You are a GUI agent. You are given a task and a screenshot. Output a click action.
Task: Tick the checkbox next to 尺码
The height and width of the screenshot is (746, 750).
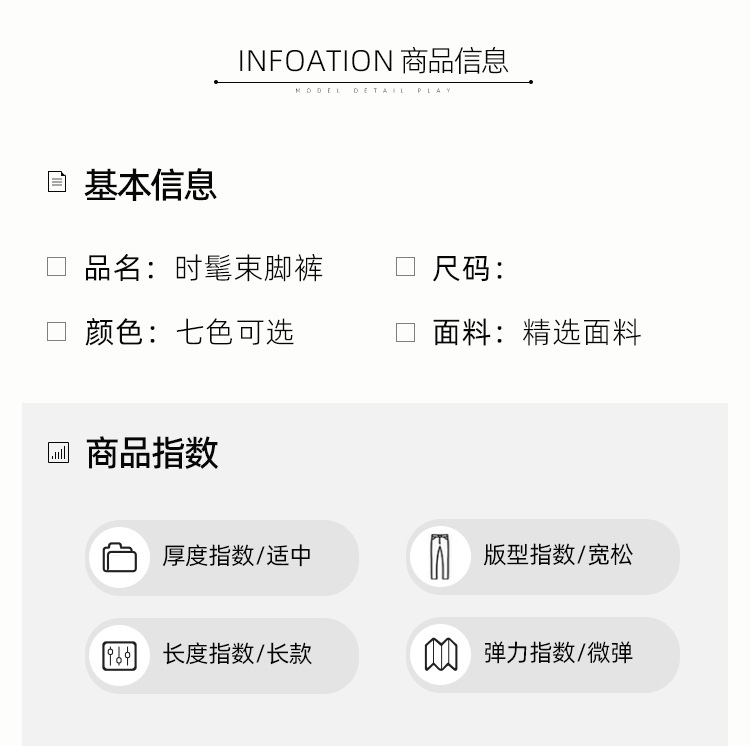click(x=405, y=267)
